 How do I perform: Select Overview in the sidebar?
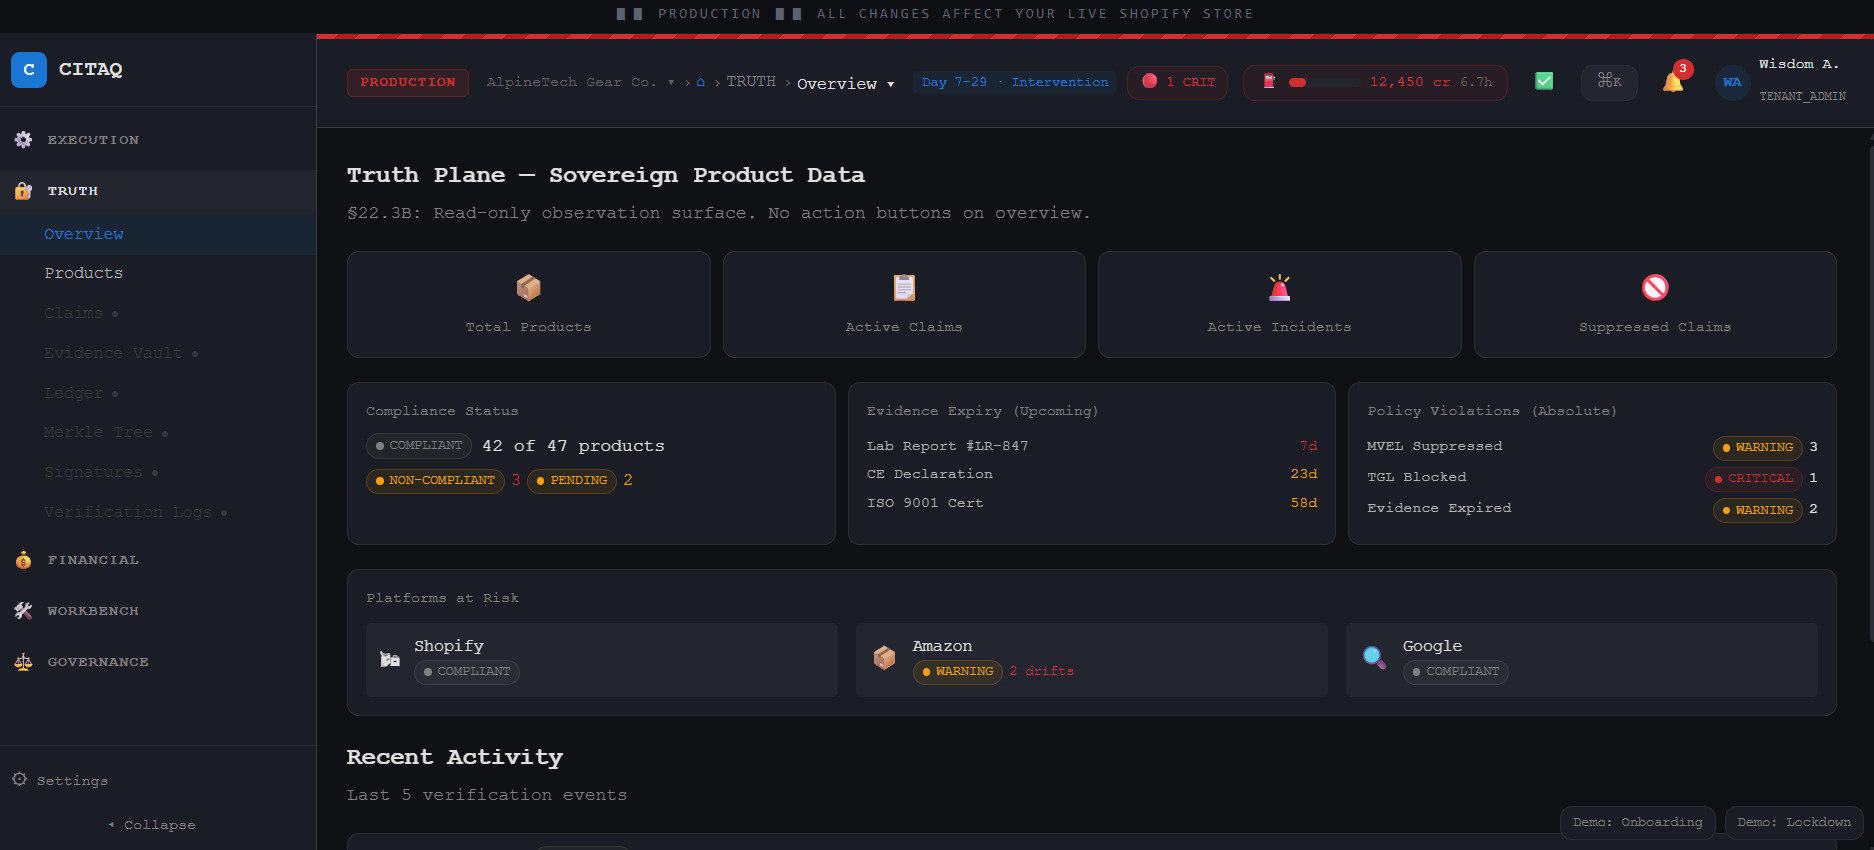[158, 234]
